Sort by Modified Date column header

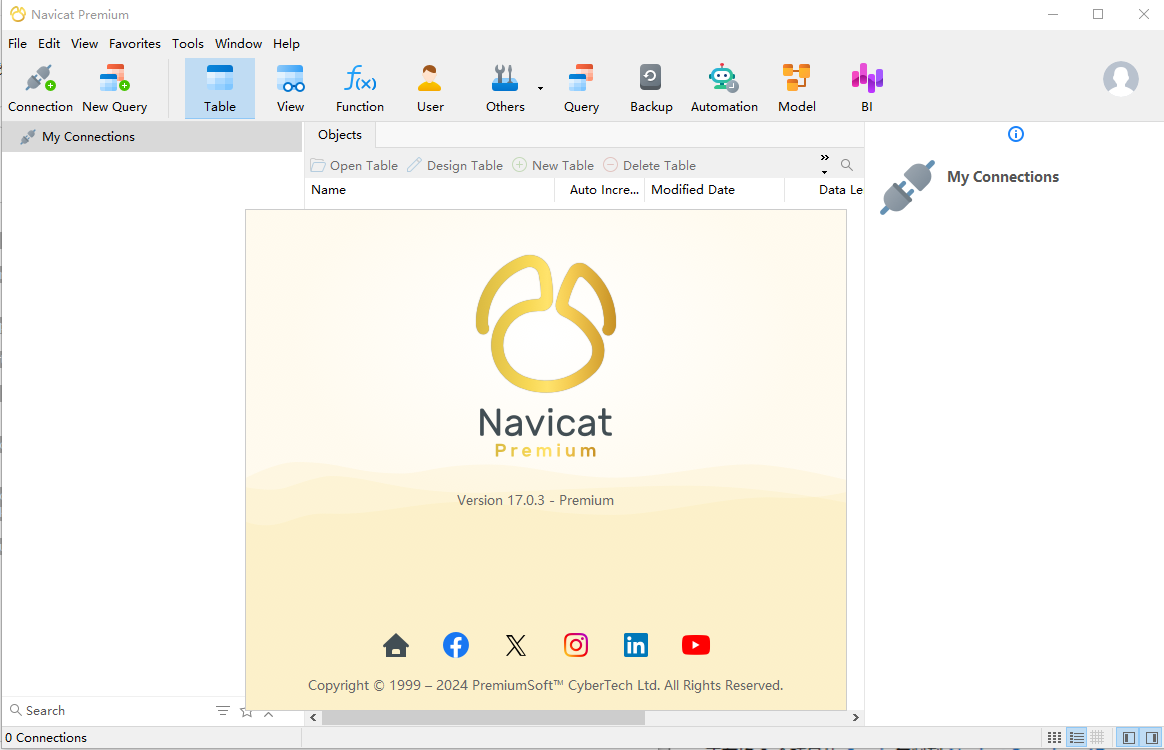(714, 190)
